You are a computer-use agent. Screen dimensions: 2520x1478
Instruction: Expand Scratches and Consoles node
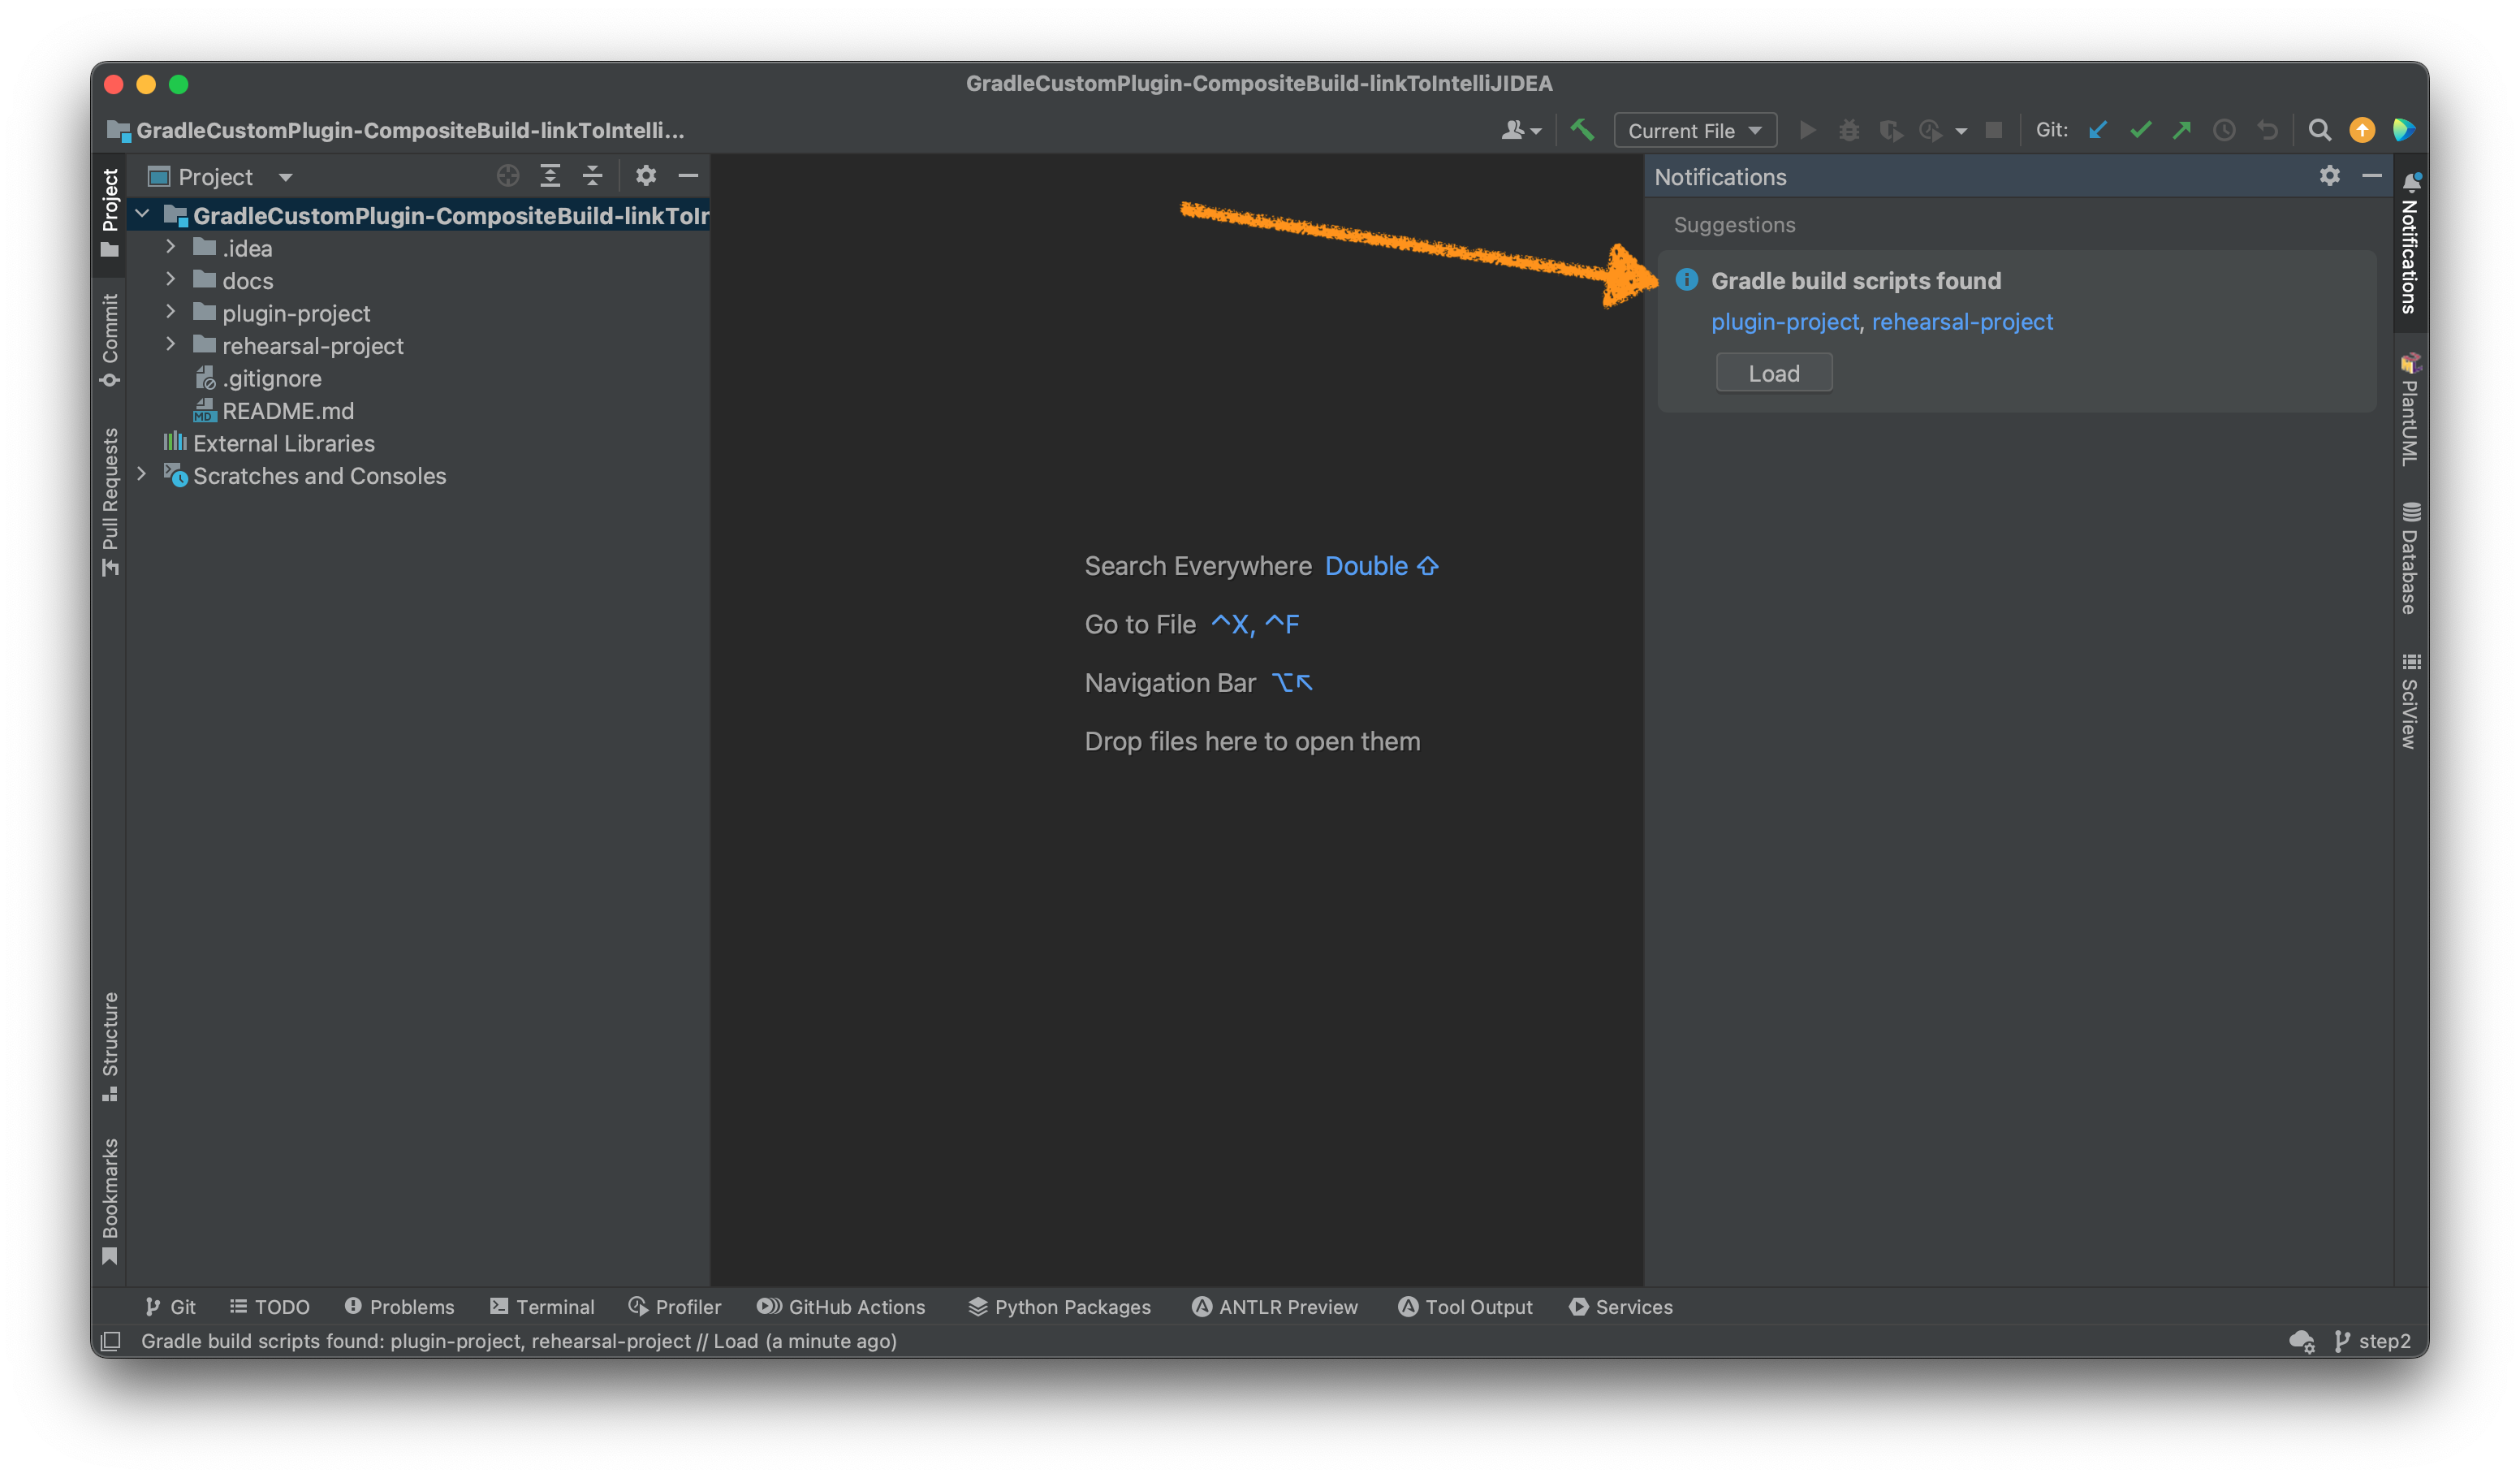[142, 474]
